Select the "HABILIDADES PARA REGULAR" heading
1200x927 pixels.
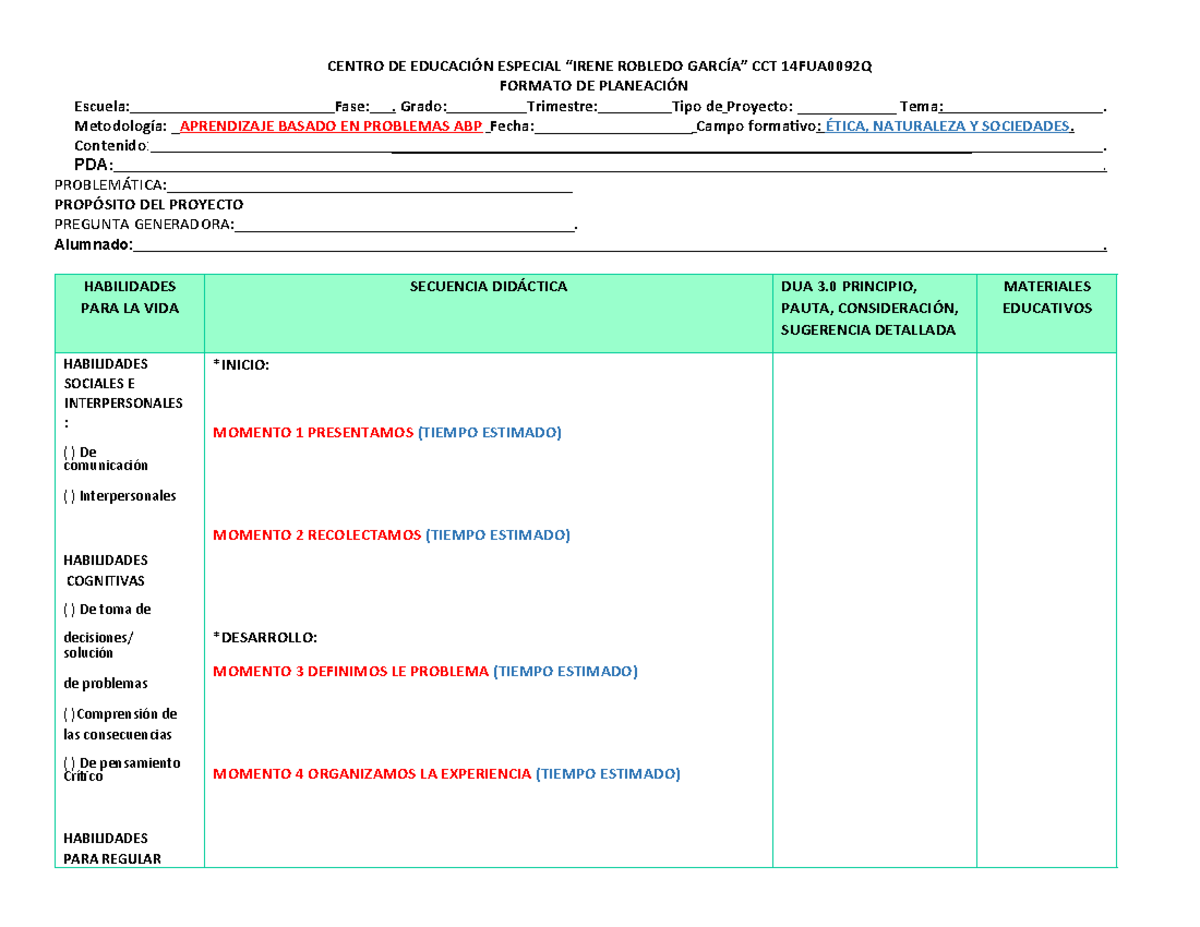tap(112, 847)
